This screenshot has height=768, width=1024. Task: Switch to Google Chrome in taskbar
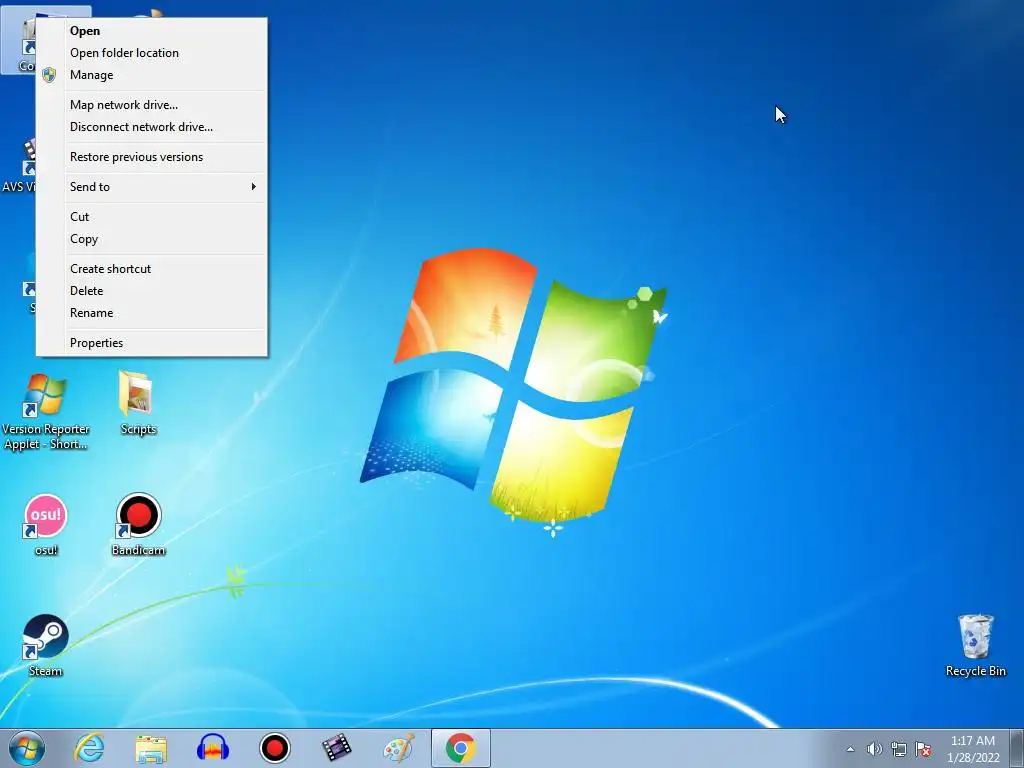point(460,748)
